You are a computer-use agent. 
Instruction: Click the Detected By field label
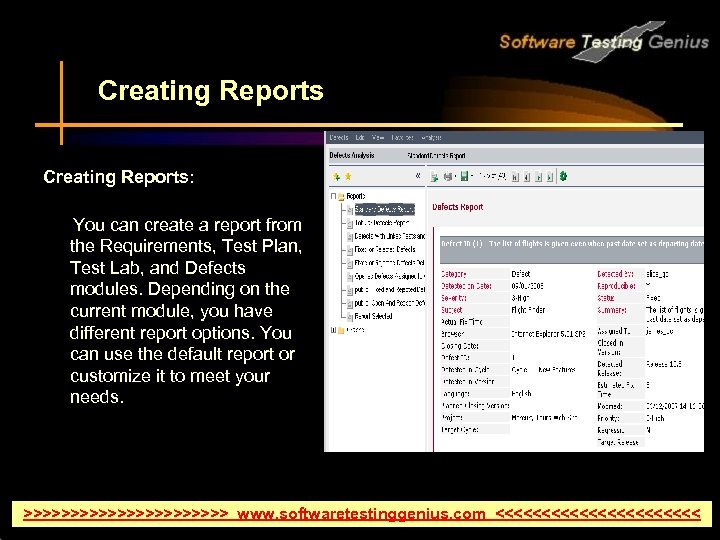coord(615,274)
